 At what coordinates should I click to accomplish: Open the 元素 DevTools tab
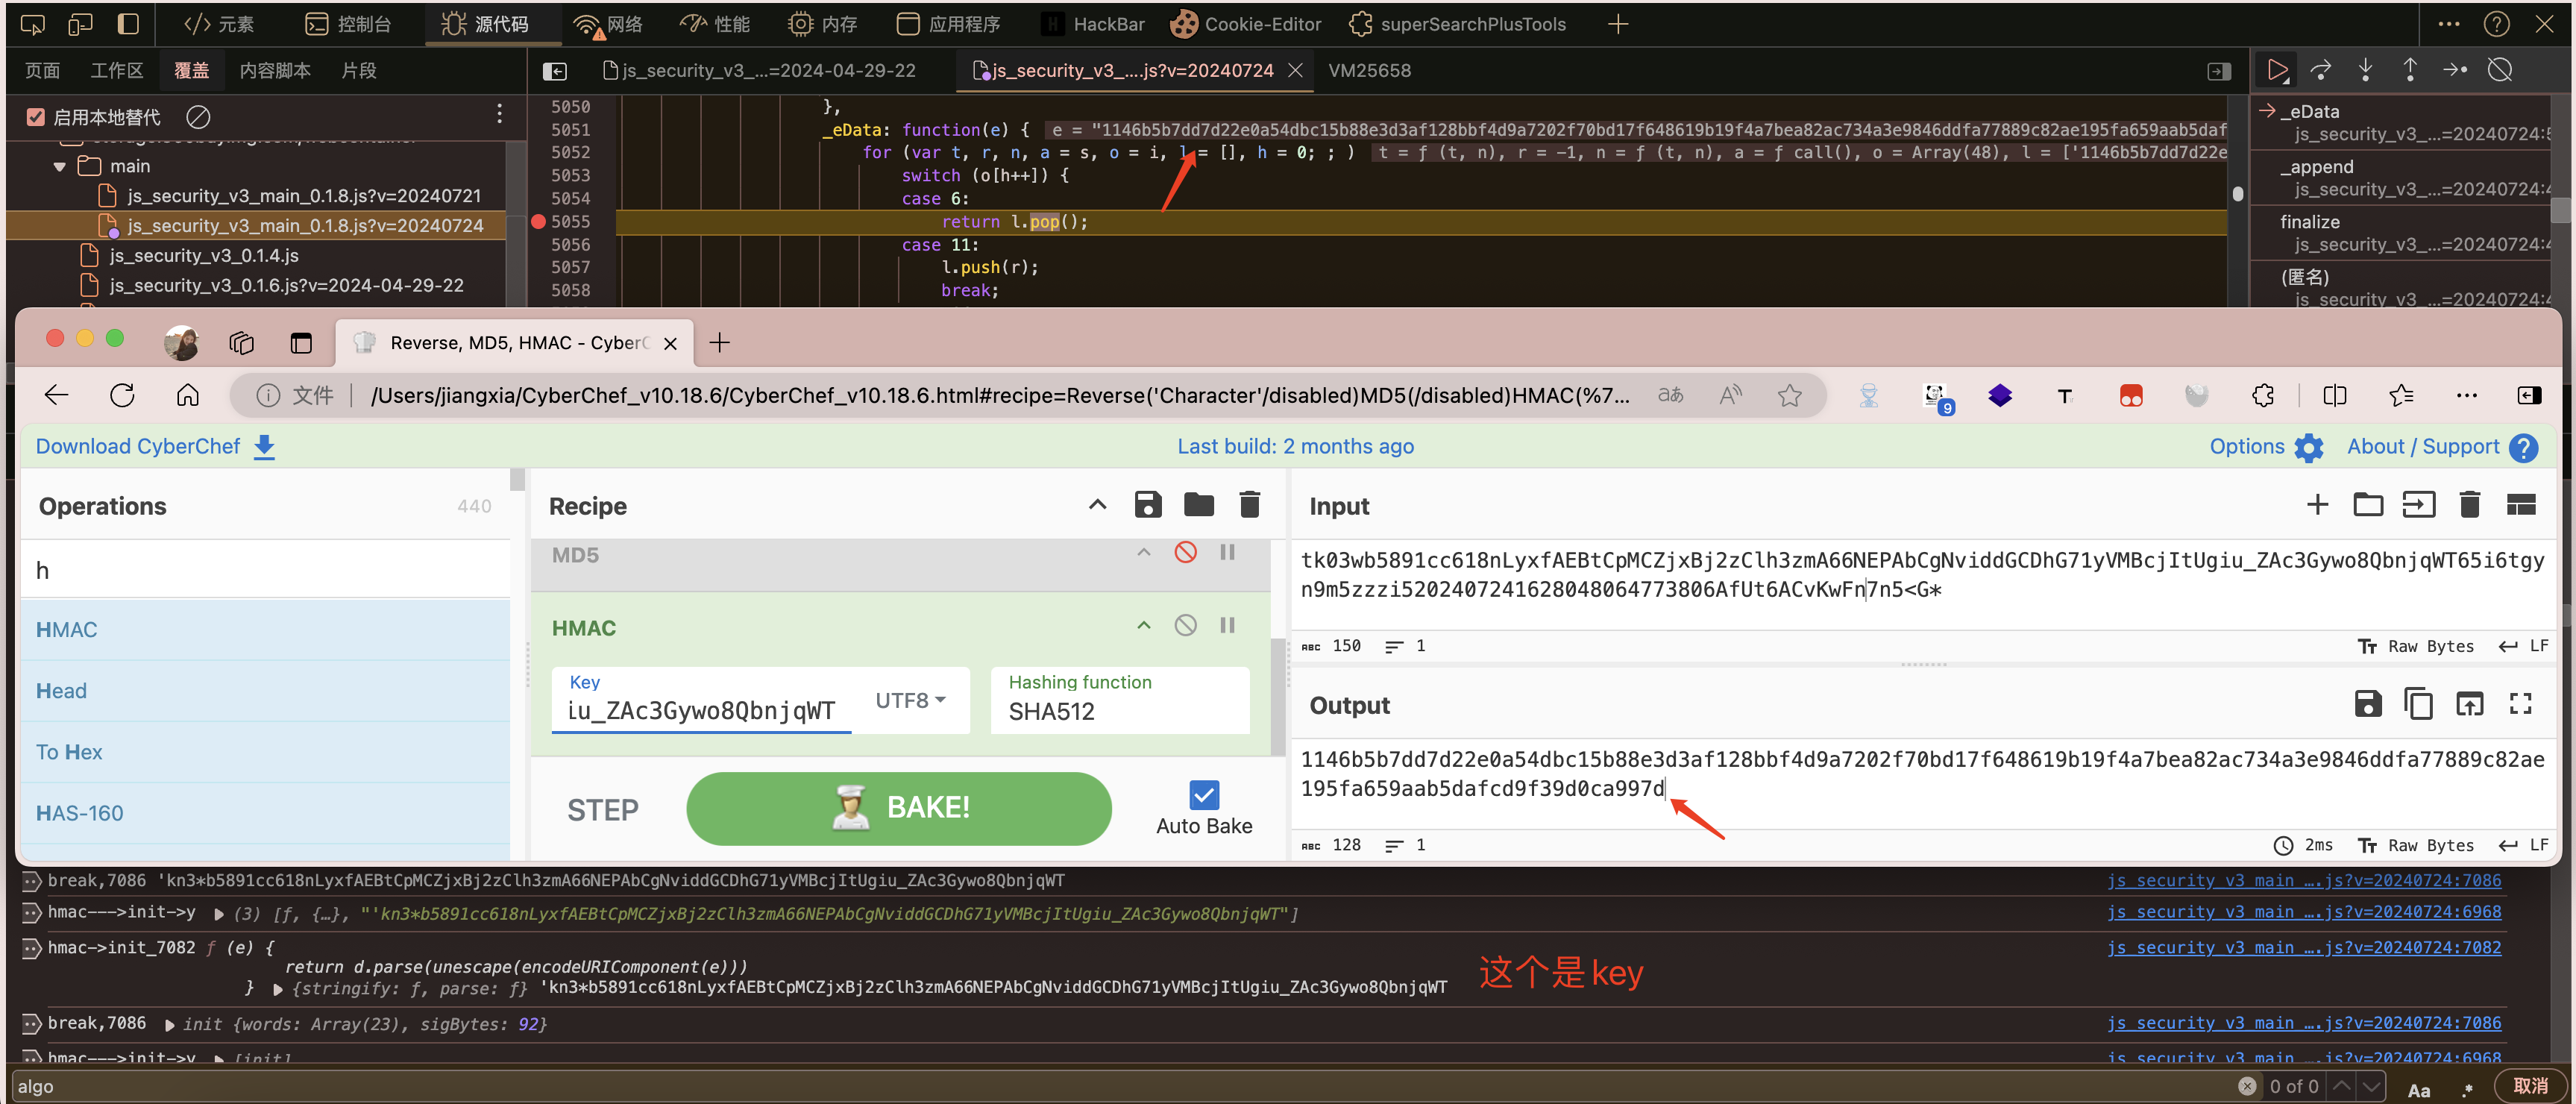coord(219,24)
